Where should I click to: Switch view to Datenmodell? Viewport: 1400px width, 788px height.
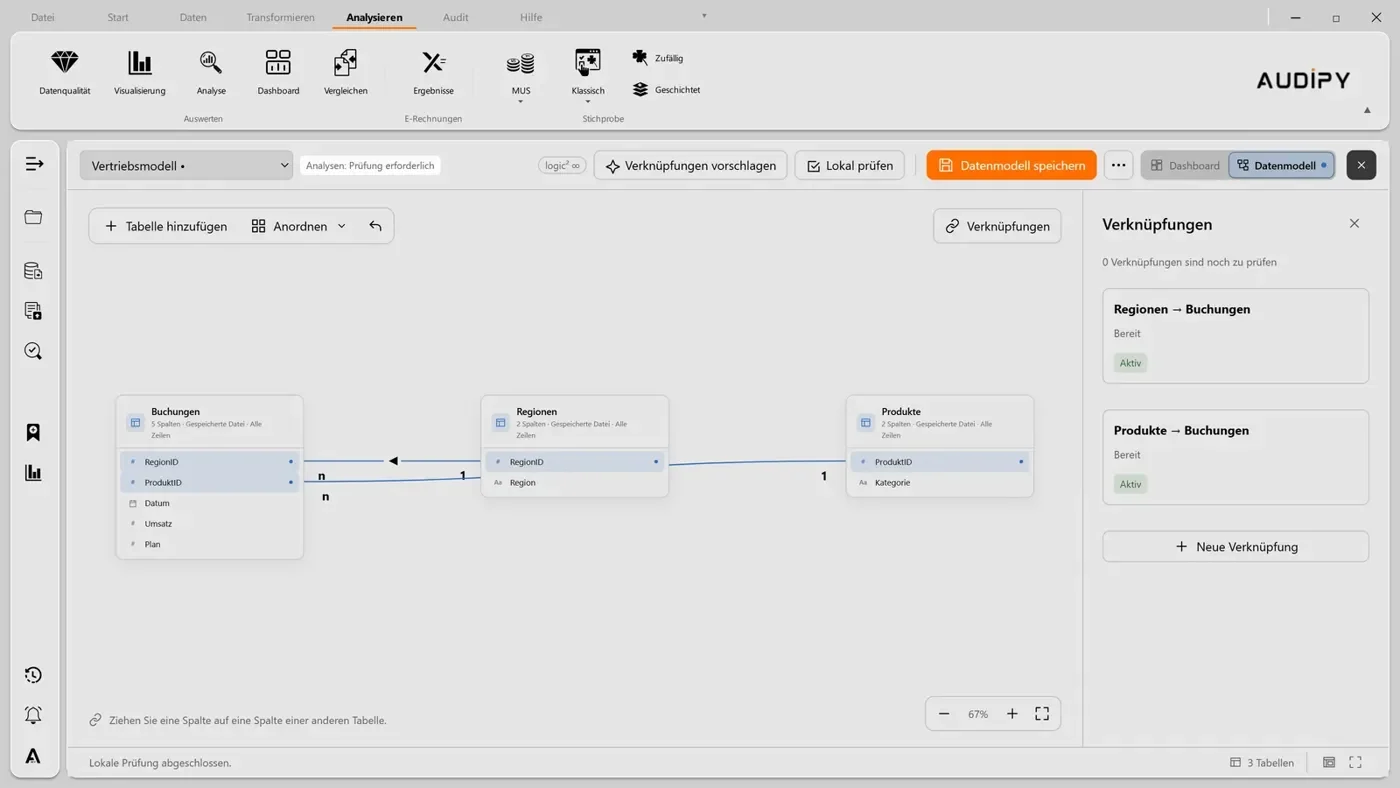pyautogui.click(x=1282, y=165)
